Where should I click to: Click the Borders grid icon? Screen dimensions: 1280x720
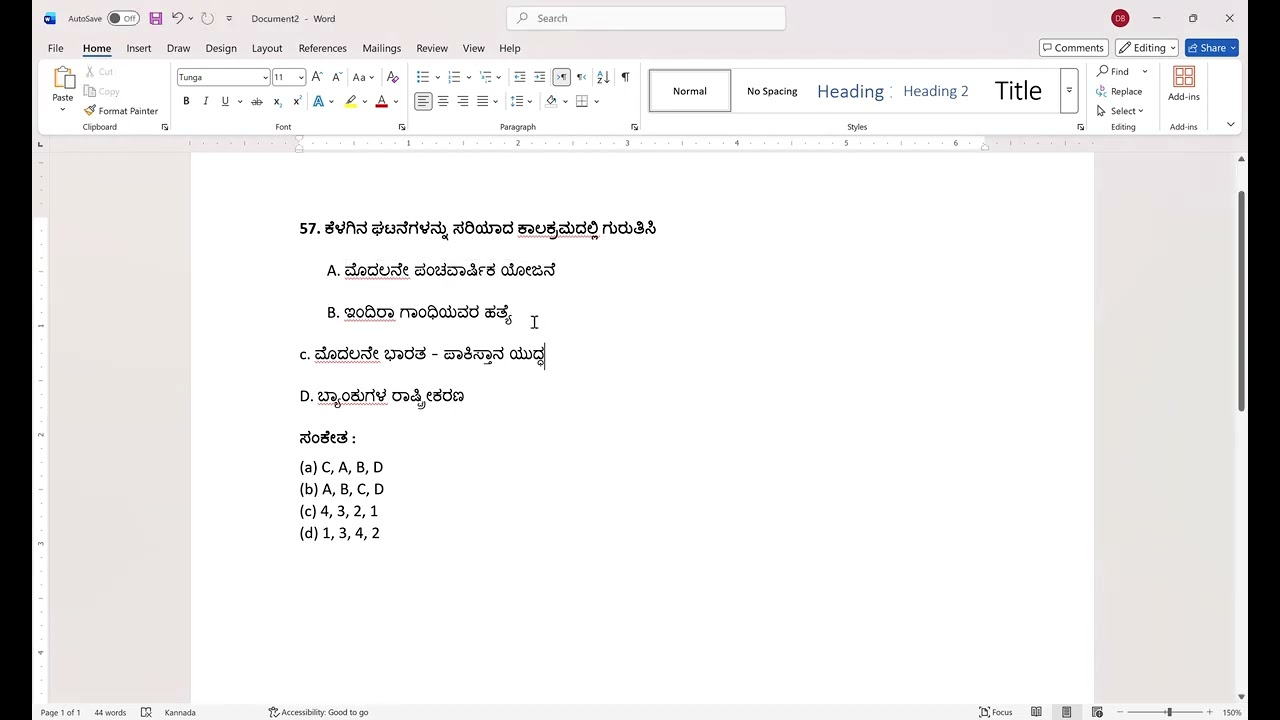coord(582,101)
